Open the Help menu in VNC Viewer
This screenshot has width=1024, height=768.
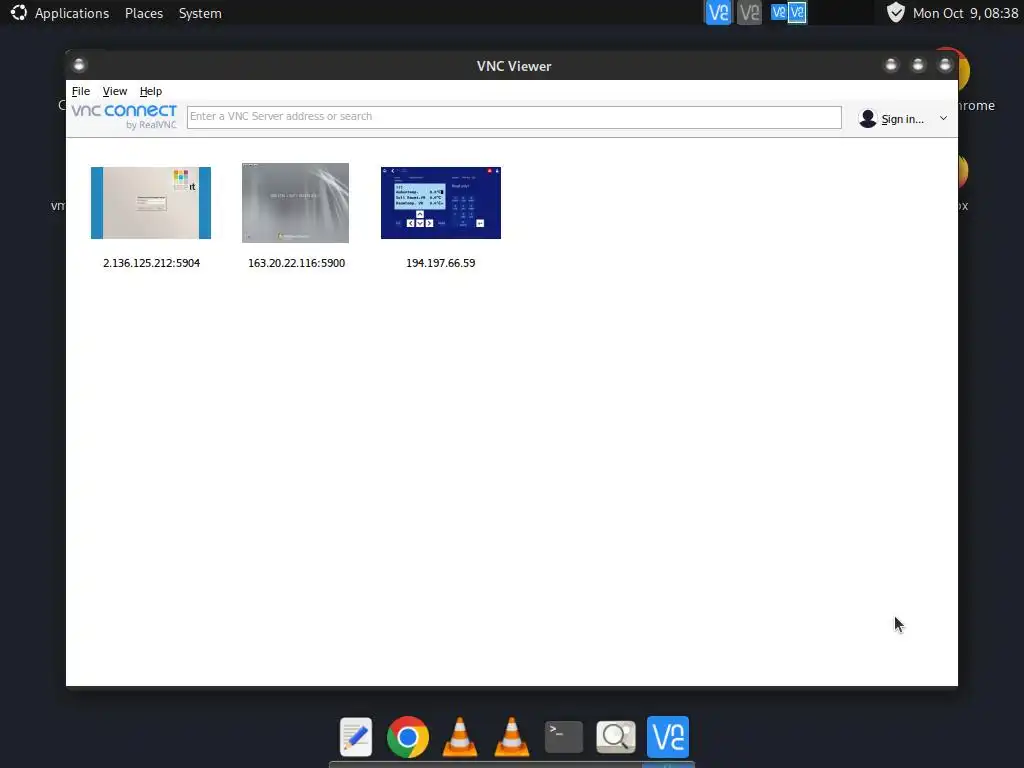(151, 91)
